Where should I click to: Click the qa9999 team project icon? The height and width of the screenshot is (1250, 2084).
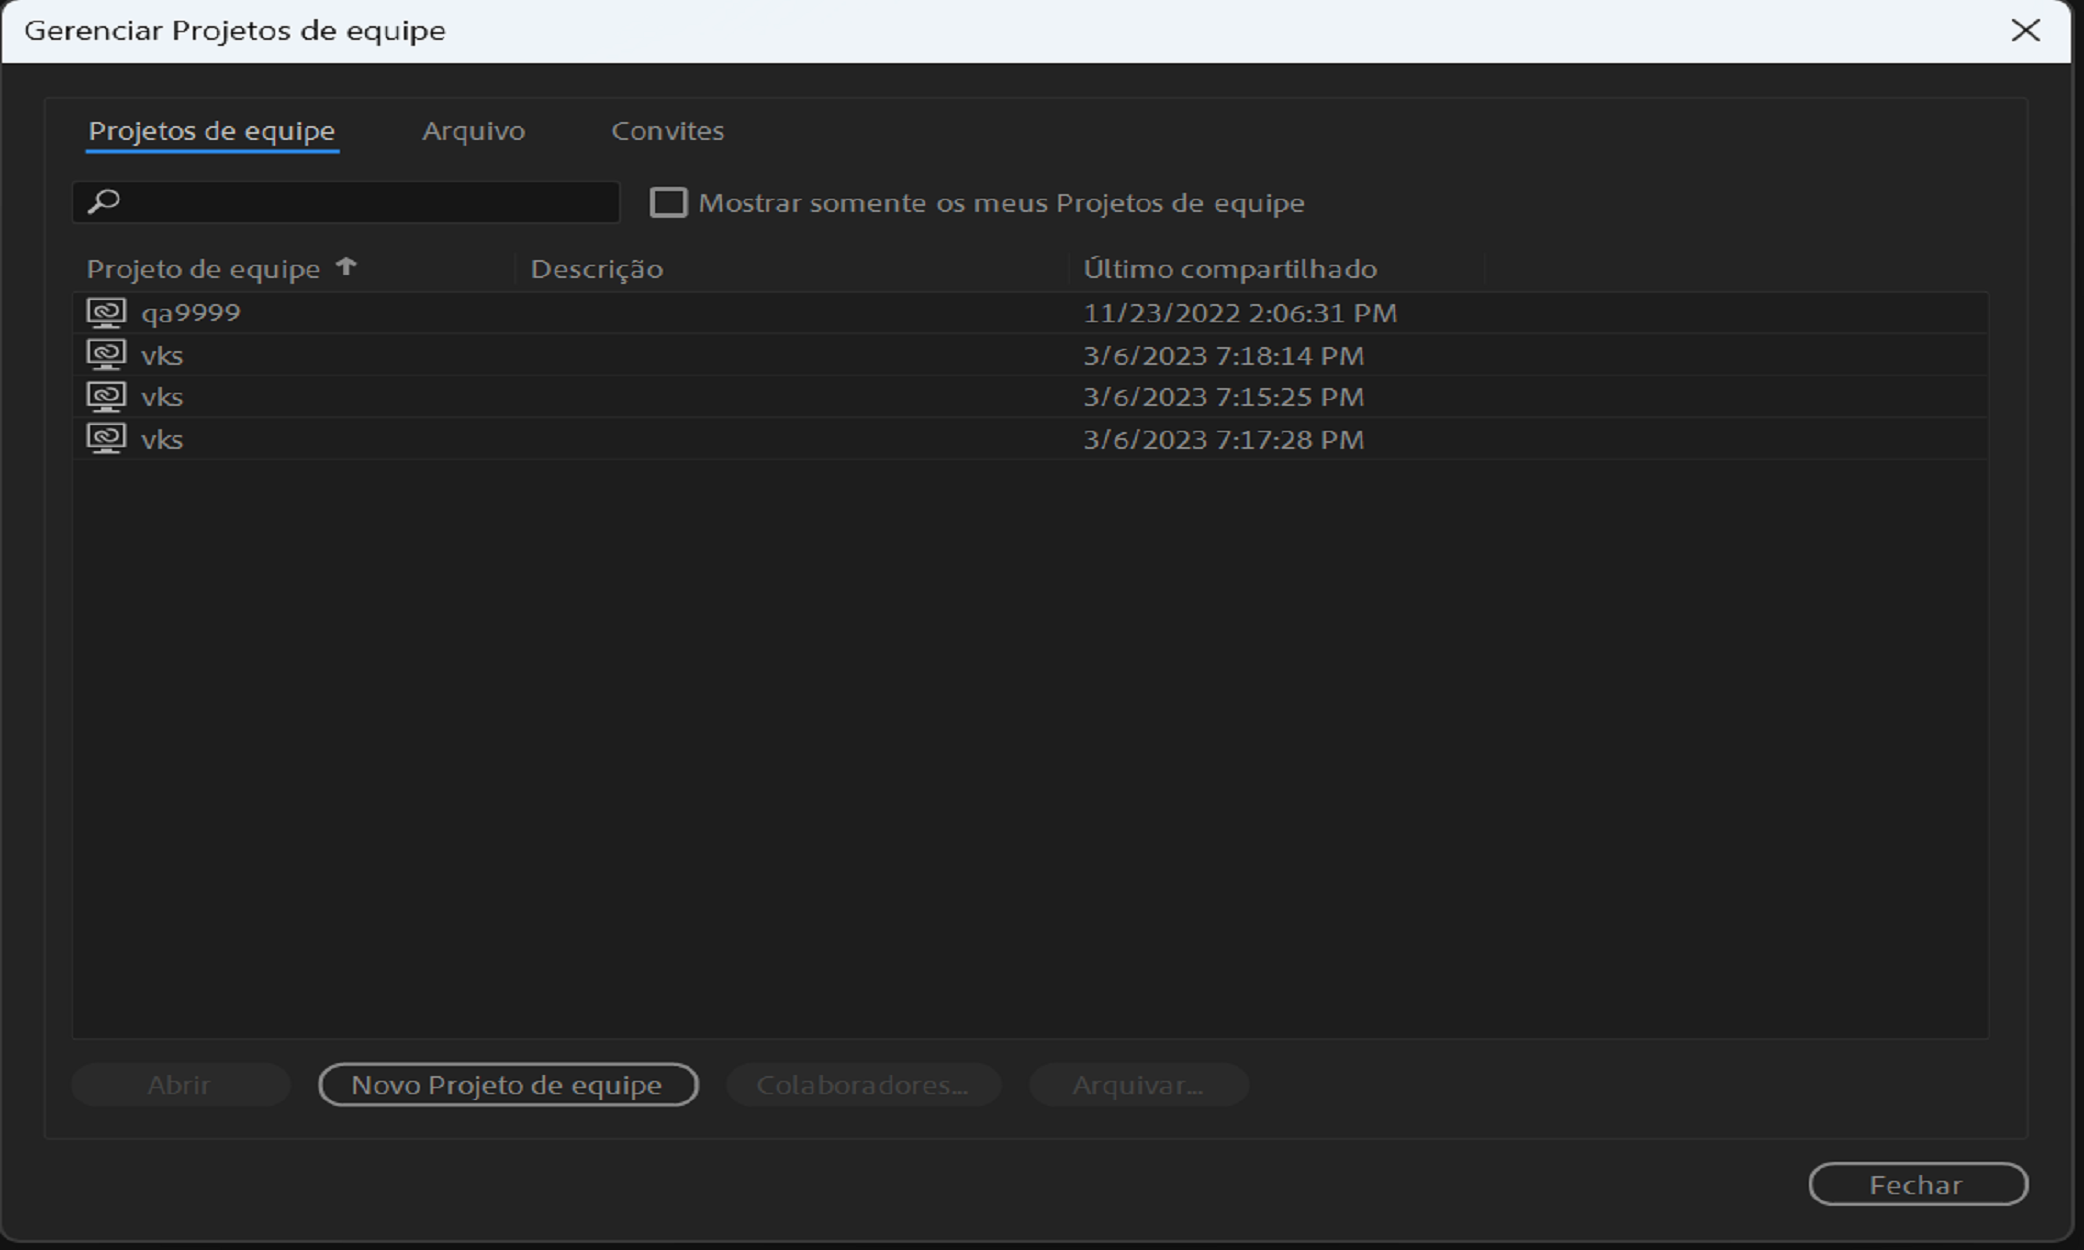[106, 313]
